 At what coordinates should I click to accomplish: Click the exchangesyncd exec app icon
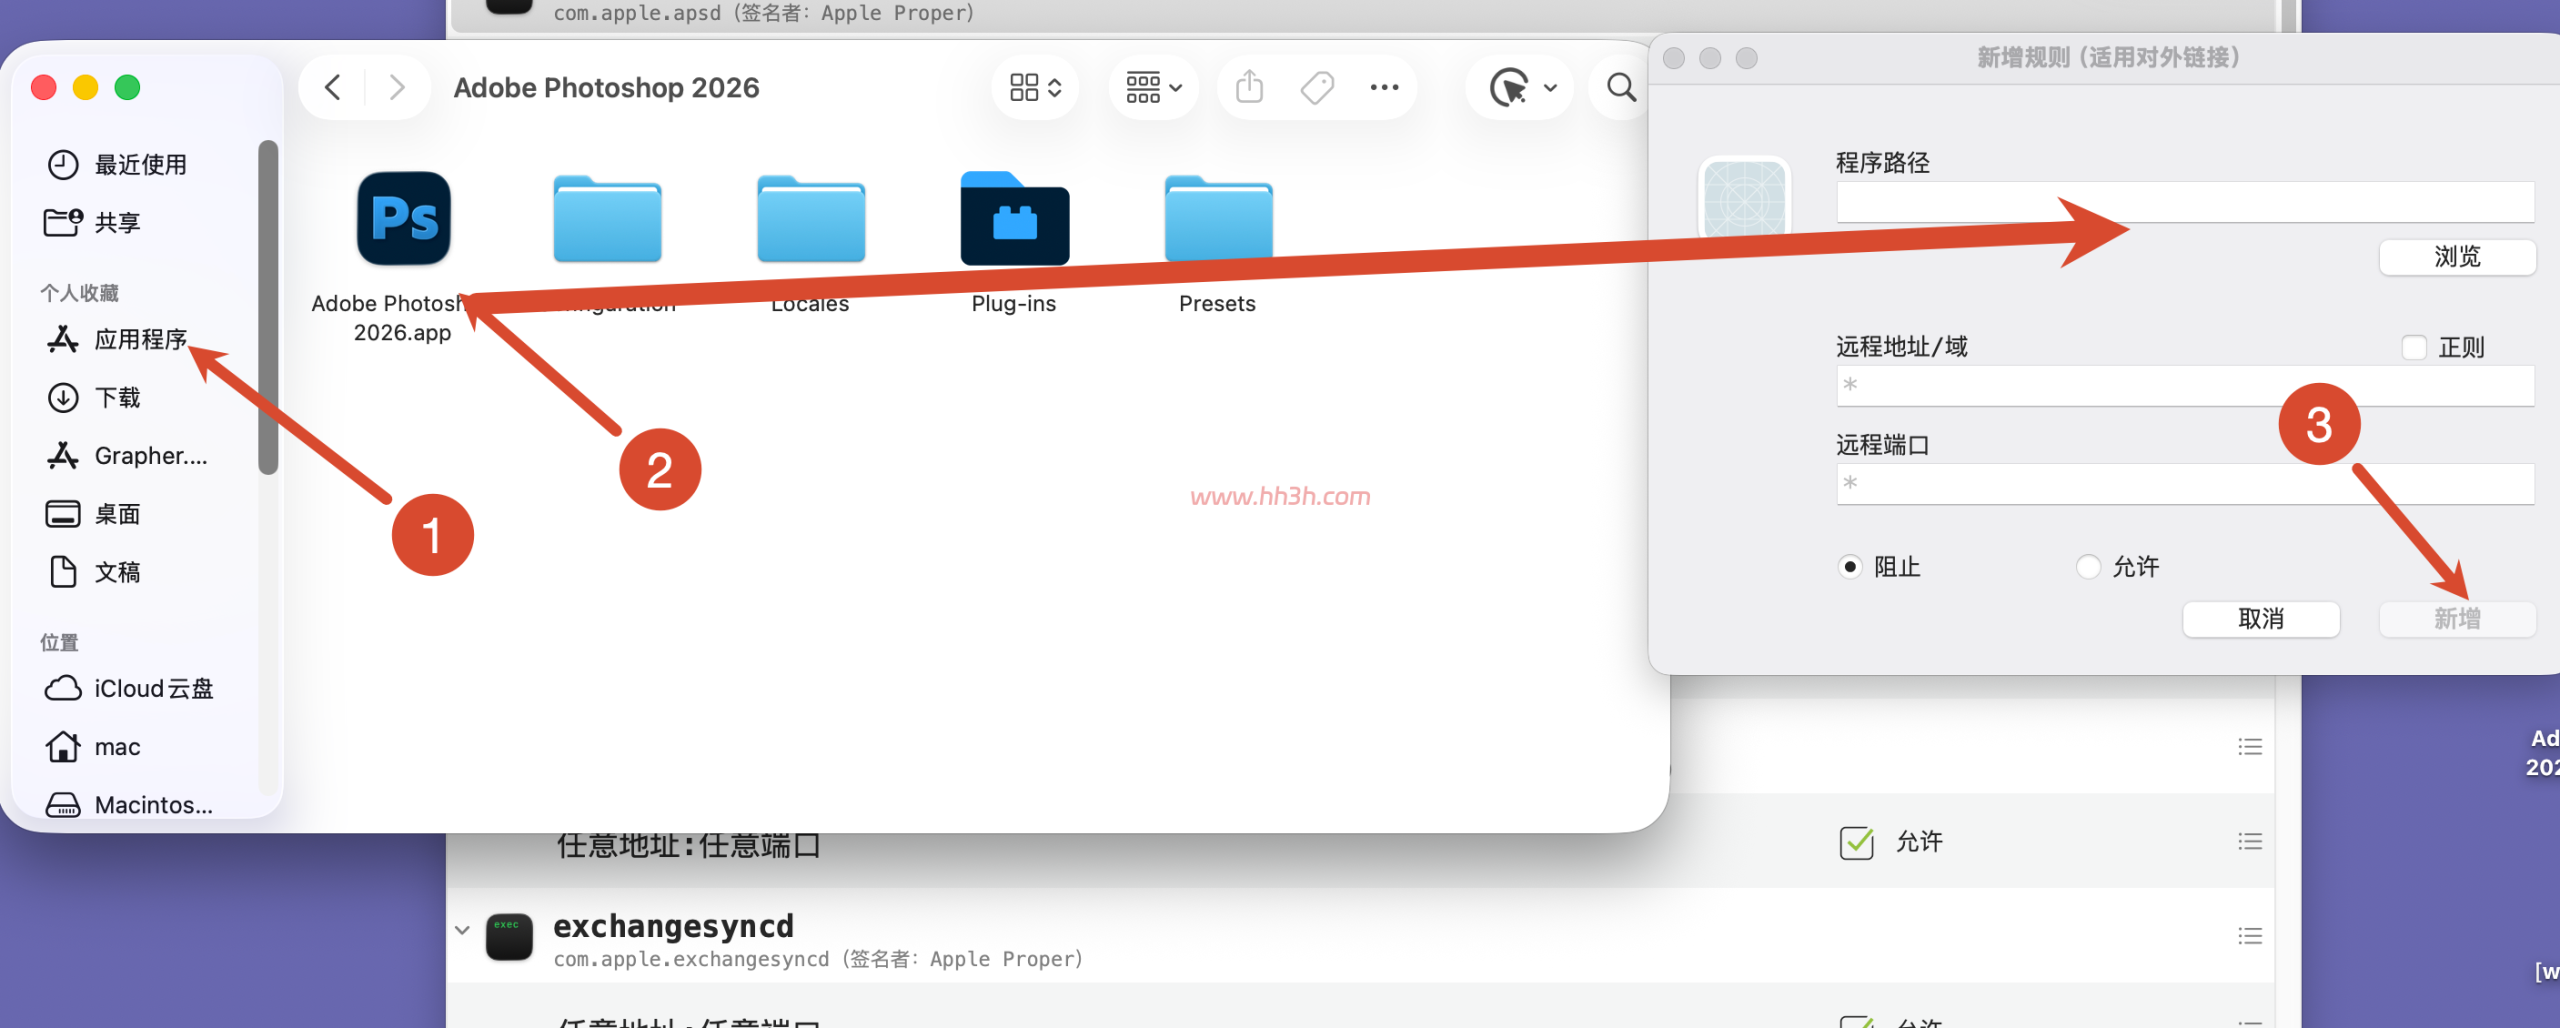pos(509,937)
